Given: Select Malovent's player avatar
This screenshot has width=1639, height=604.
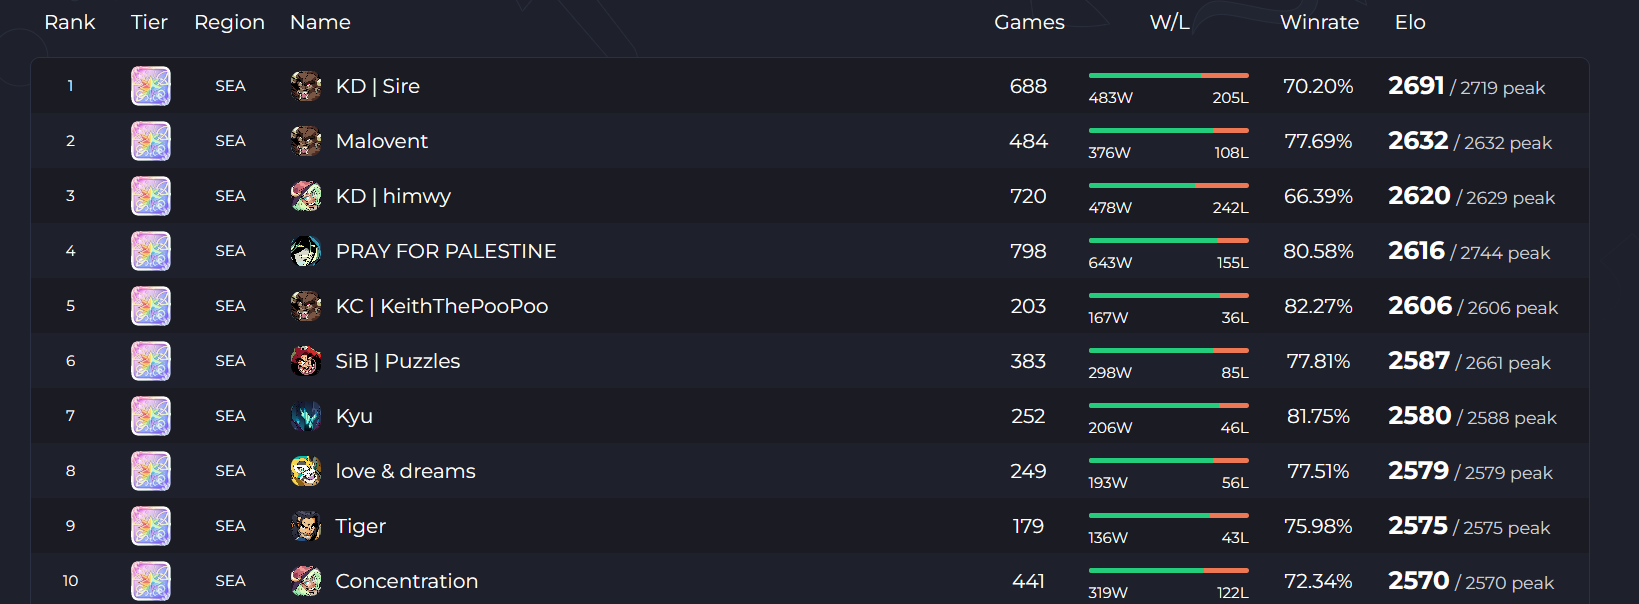Looking at the screenshot, I should tap(306, 141).
